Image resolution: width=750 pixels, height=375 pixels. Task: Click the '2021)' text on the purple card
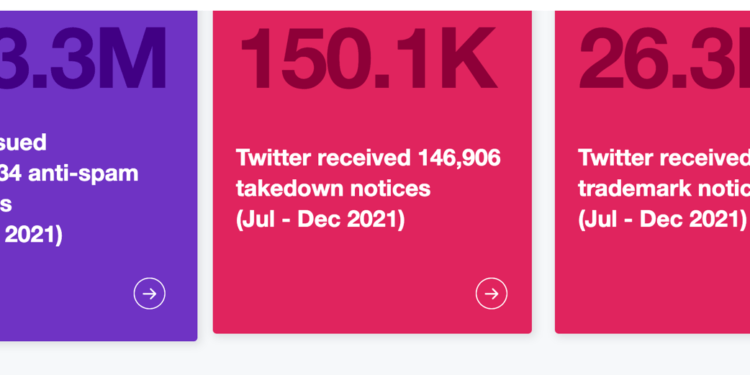31,235
